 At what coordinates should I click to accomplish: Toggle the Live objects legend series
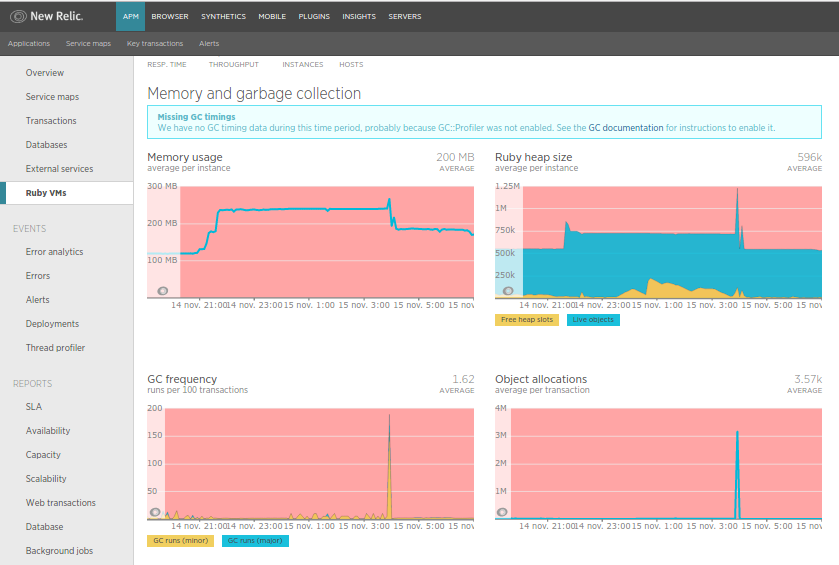(593, 320)
